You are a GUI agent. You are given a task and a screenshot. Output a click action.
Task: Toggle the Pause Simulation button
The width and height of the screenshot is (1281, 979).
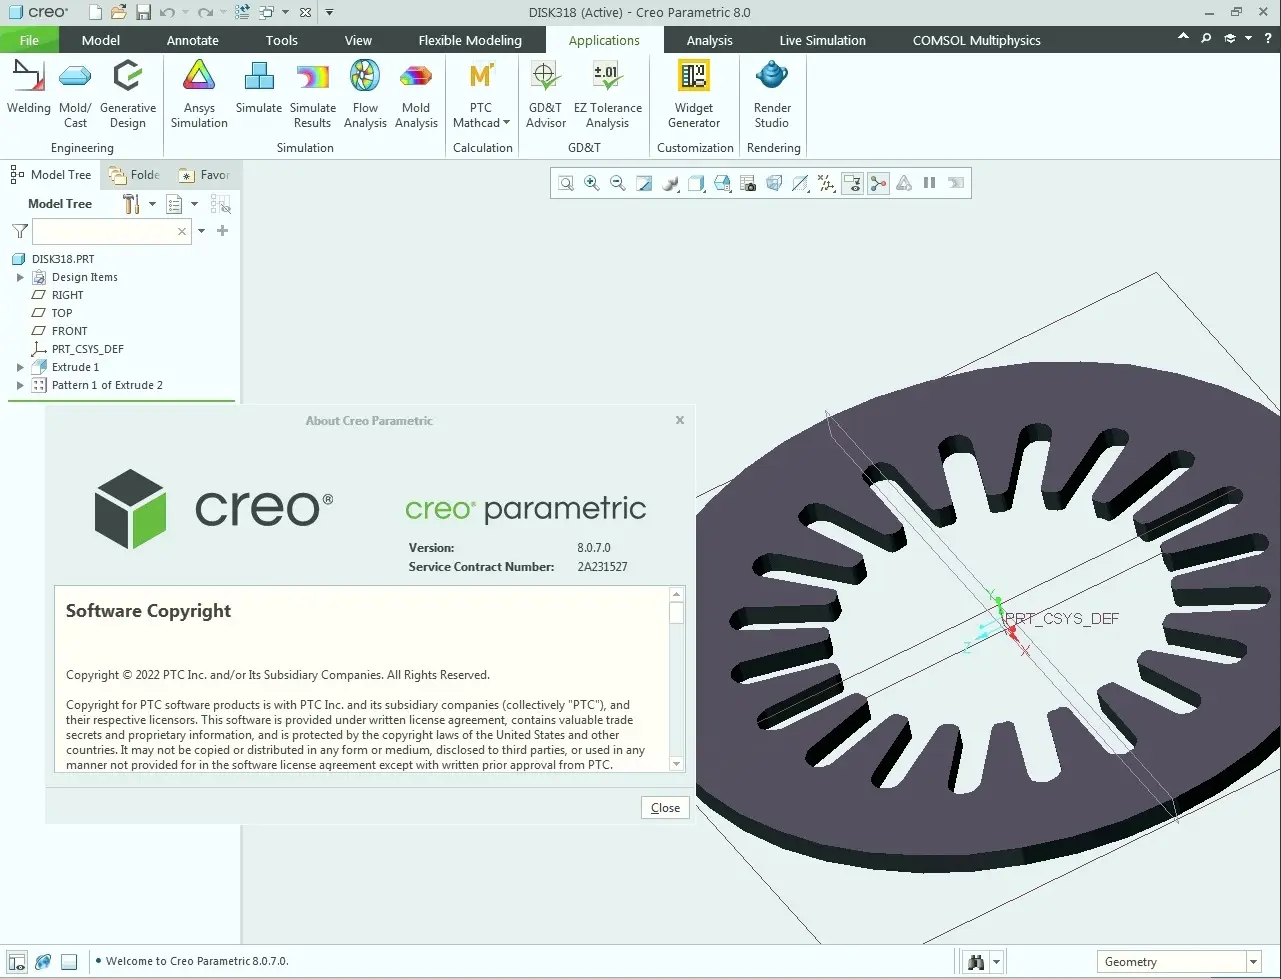point(929,183)
